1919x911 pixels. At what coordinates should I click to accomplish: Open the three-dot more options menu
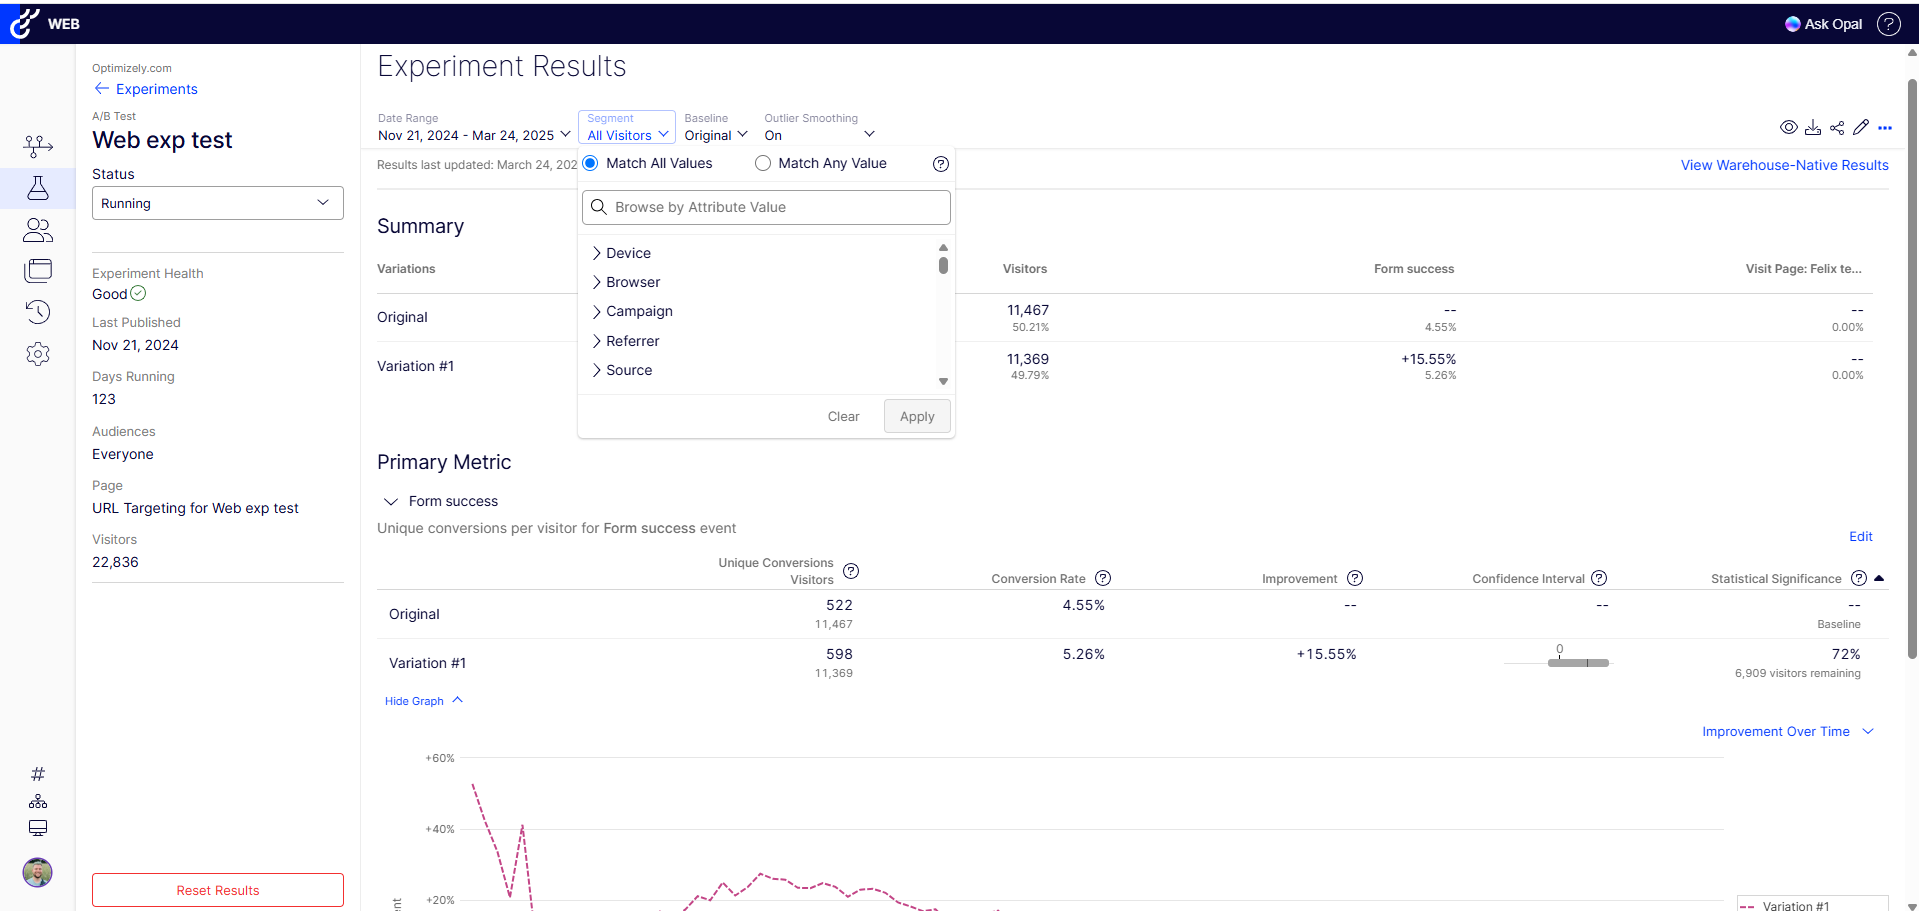click(1885, 128)
